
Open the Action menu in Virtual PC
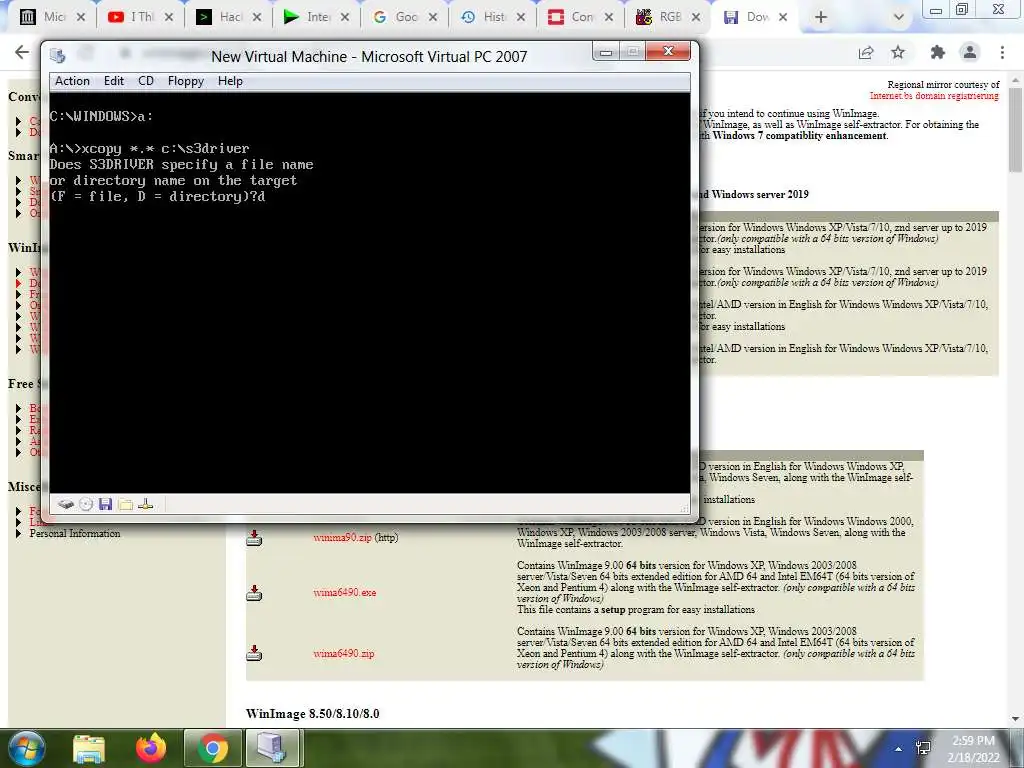[x=72, y=81]
